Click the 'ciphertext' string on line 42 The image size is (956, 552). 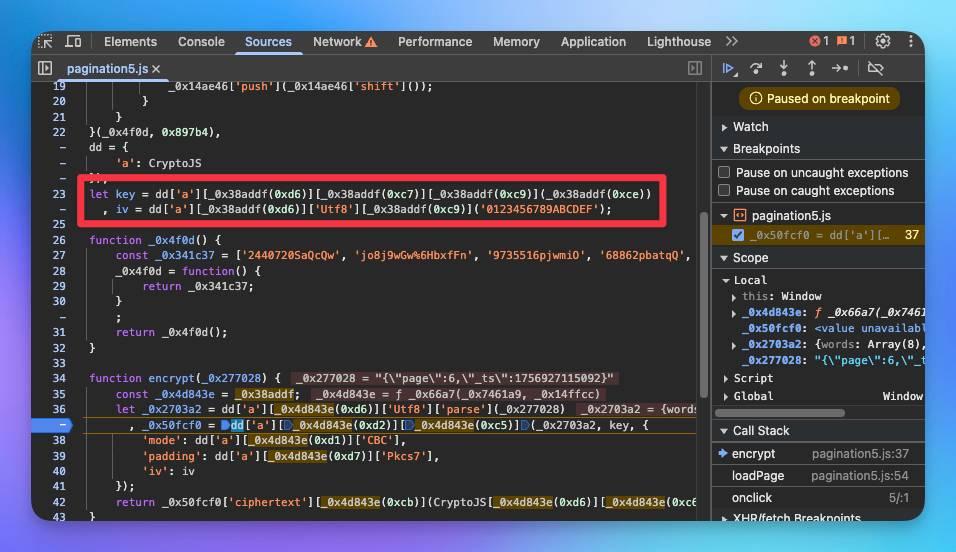(x=267, y=502)
